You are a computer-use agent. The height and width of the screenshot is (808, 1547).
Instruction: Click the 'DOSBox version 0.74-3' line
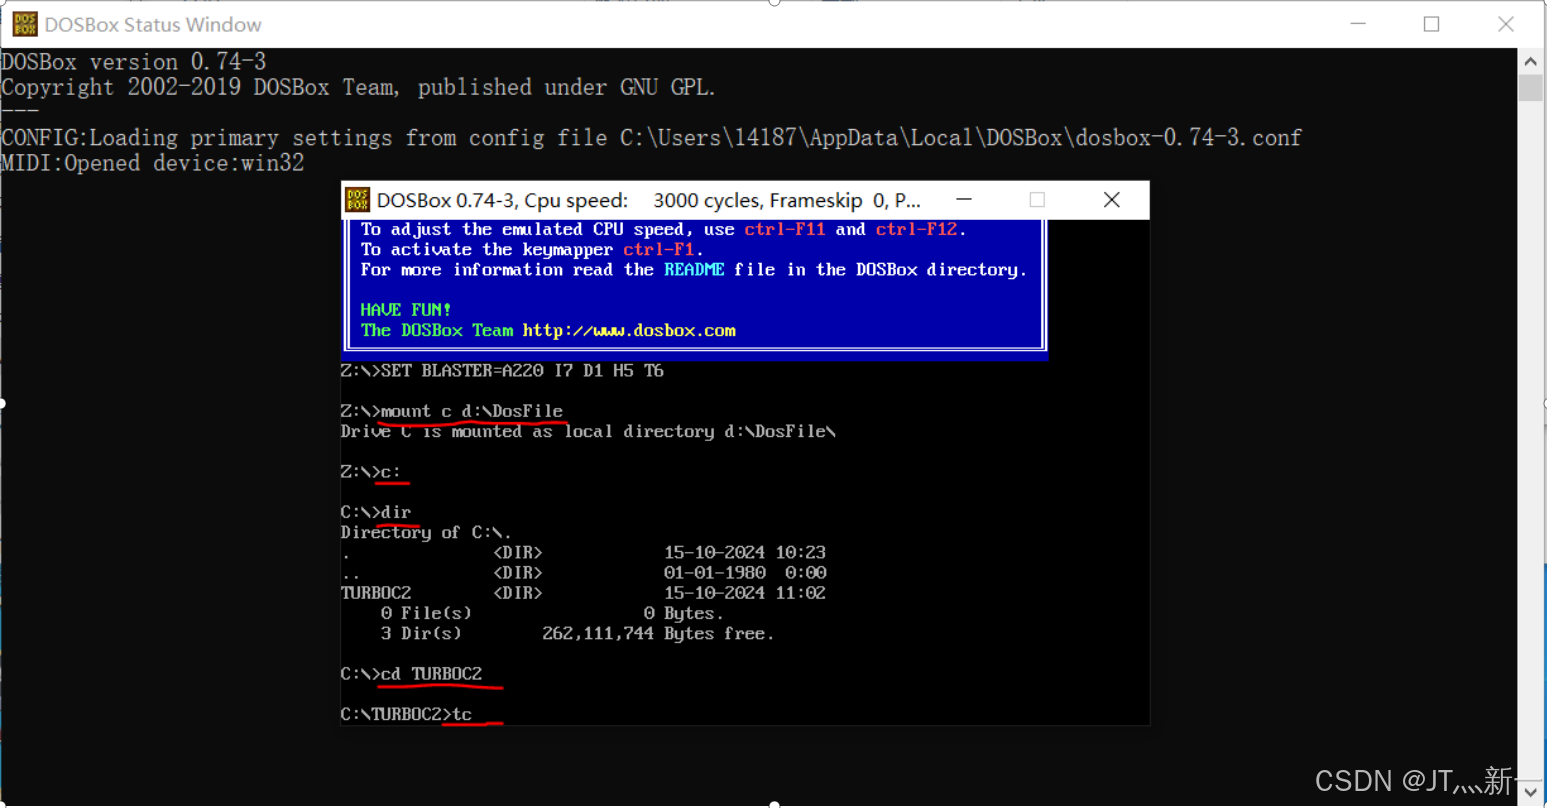click(x=134, y=62)
